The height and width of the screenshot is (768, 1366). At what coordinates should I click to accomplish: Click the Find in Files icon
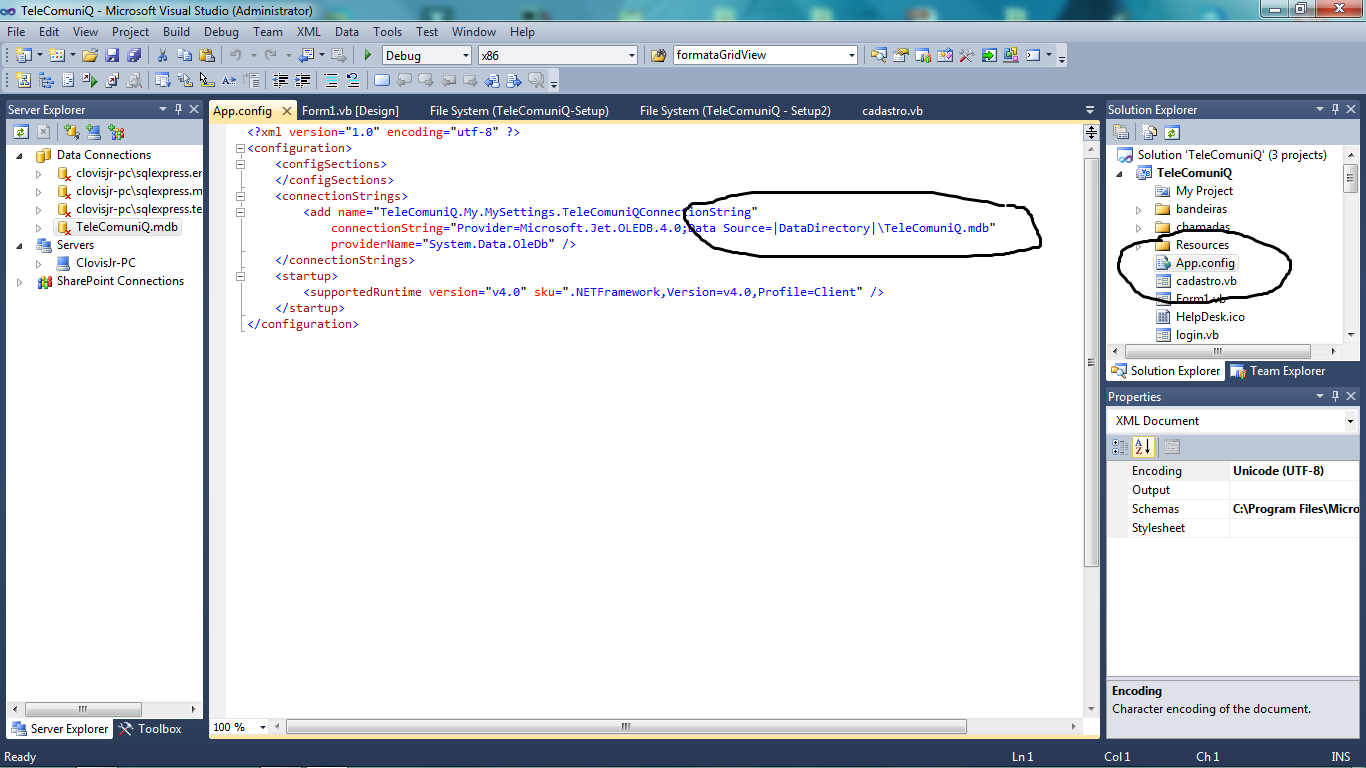pos(658,55)
